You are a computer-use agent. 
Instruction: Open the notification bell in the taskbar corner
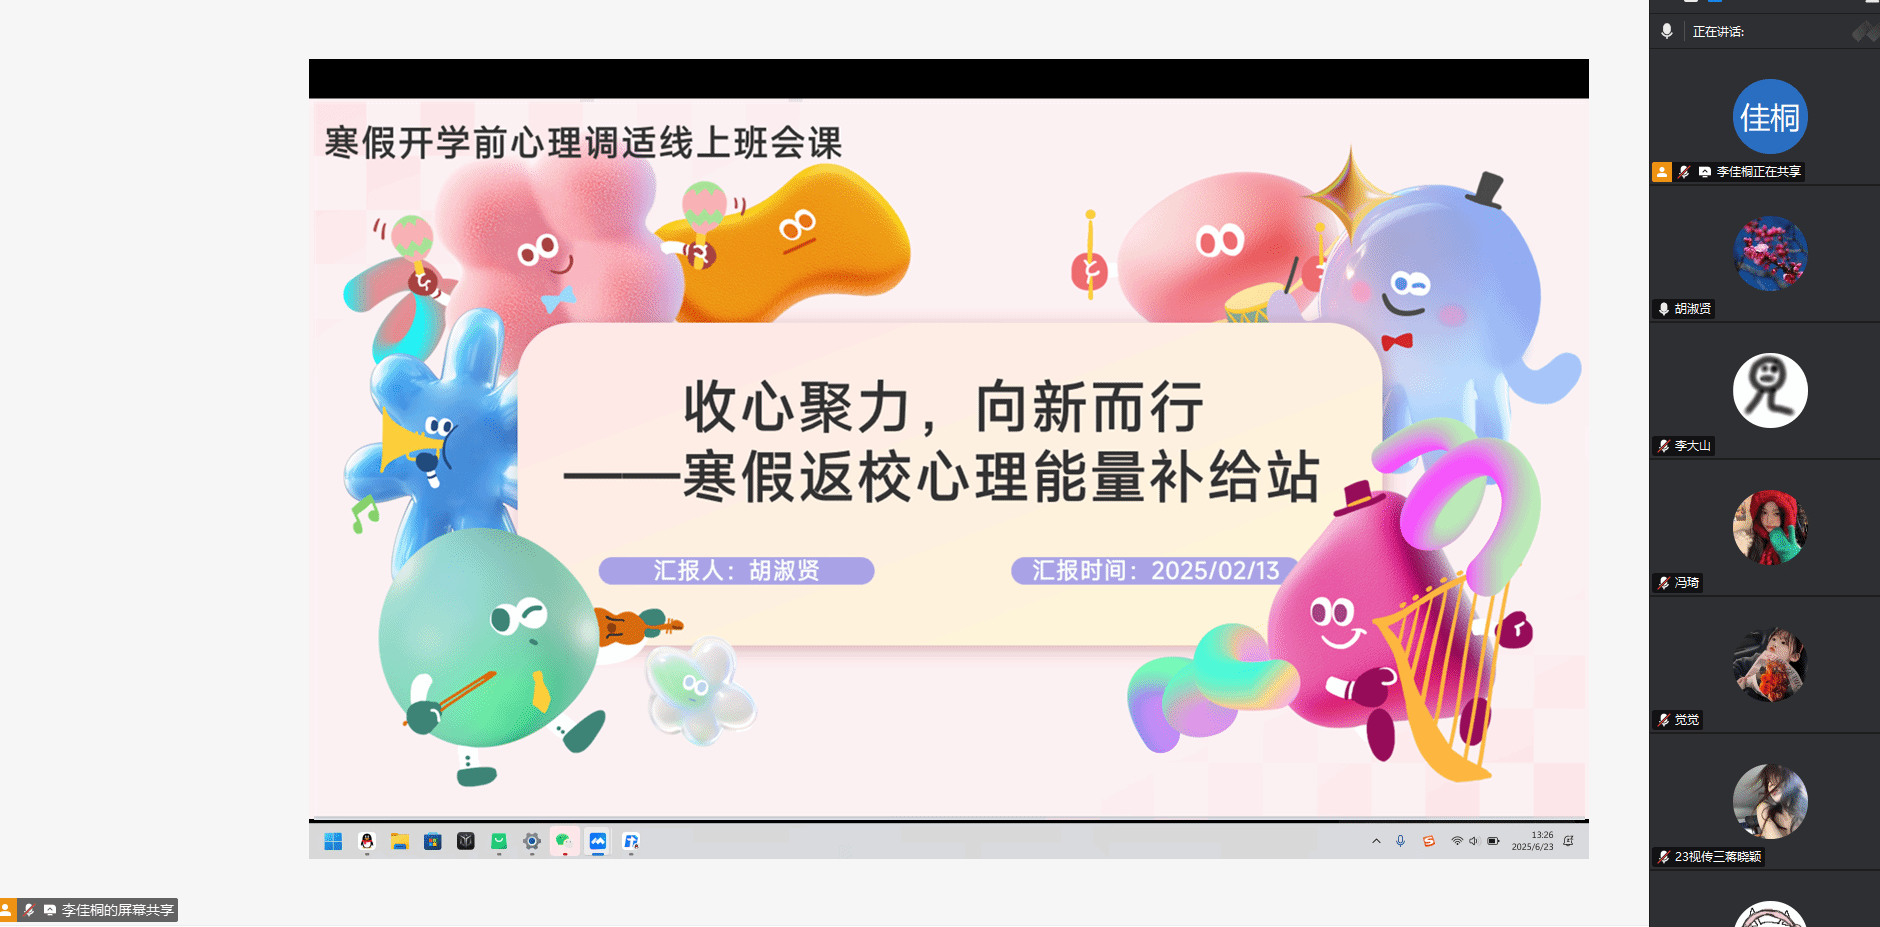coord(1568,841)
